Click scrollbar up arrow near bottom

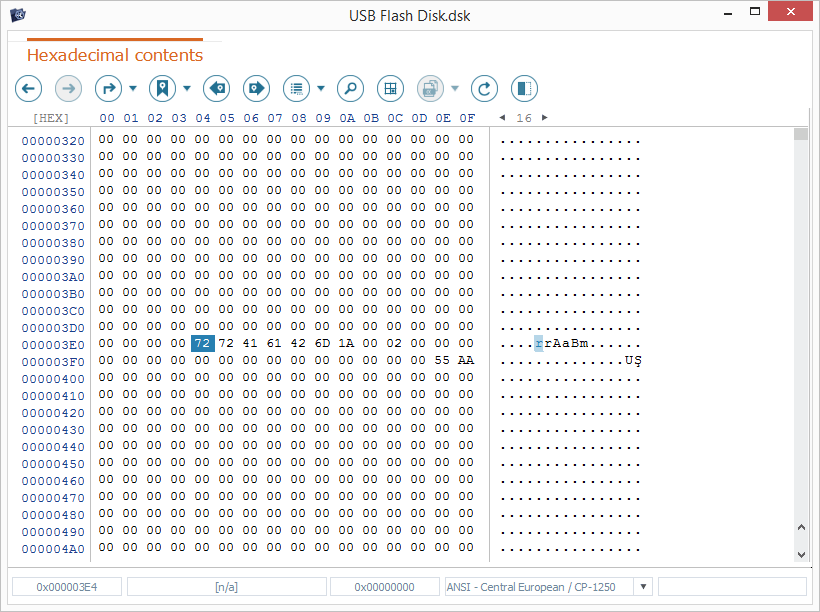click(x=801, y=527)
